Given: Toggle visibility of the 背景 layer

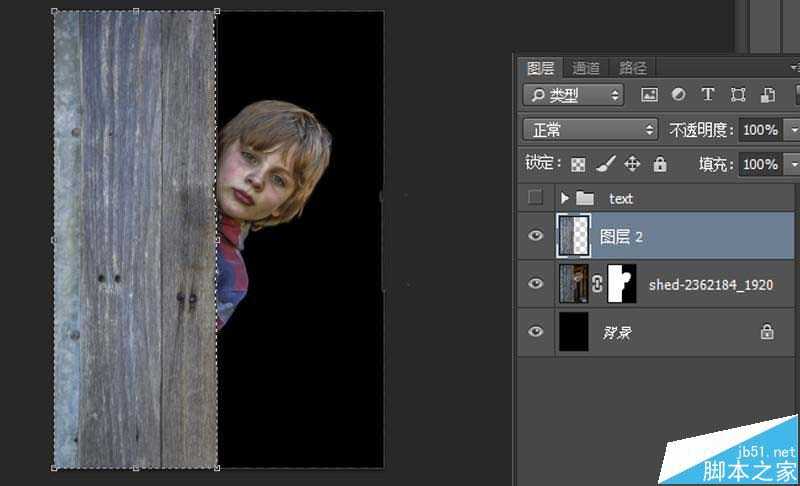Looking at the screenshot, I should (536, 332).
